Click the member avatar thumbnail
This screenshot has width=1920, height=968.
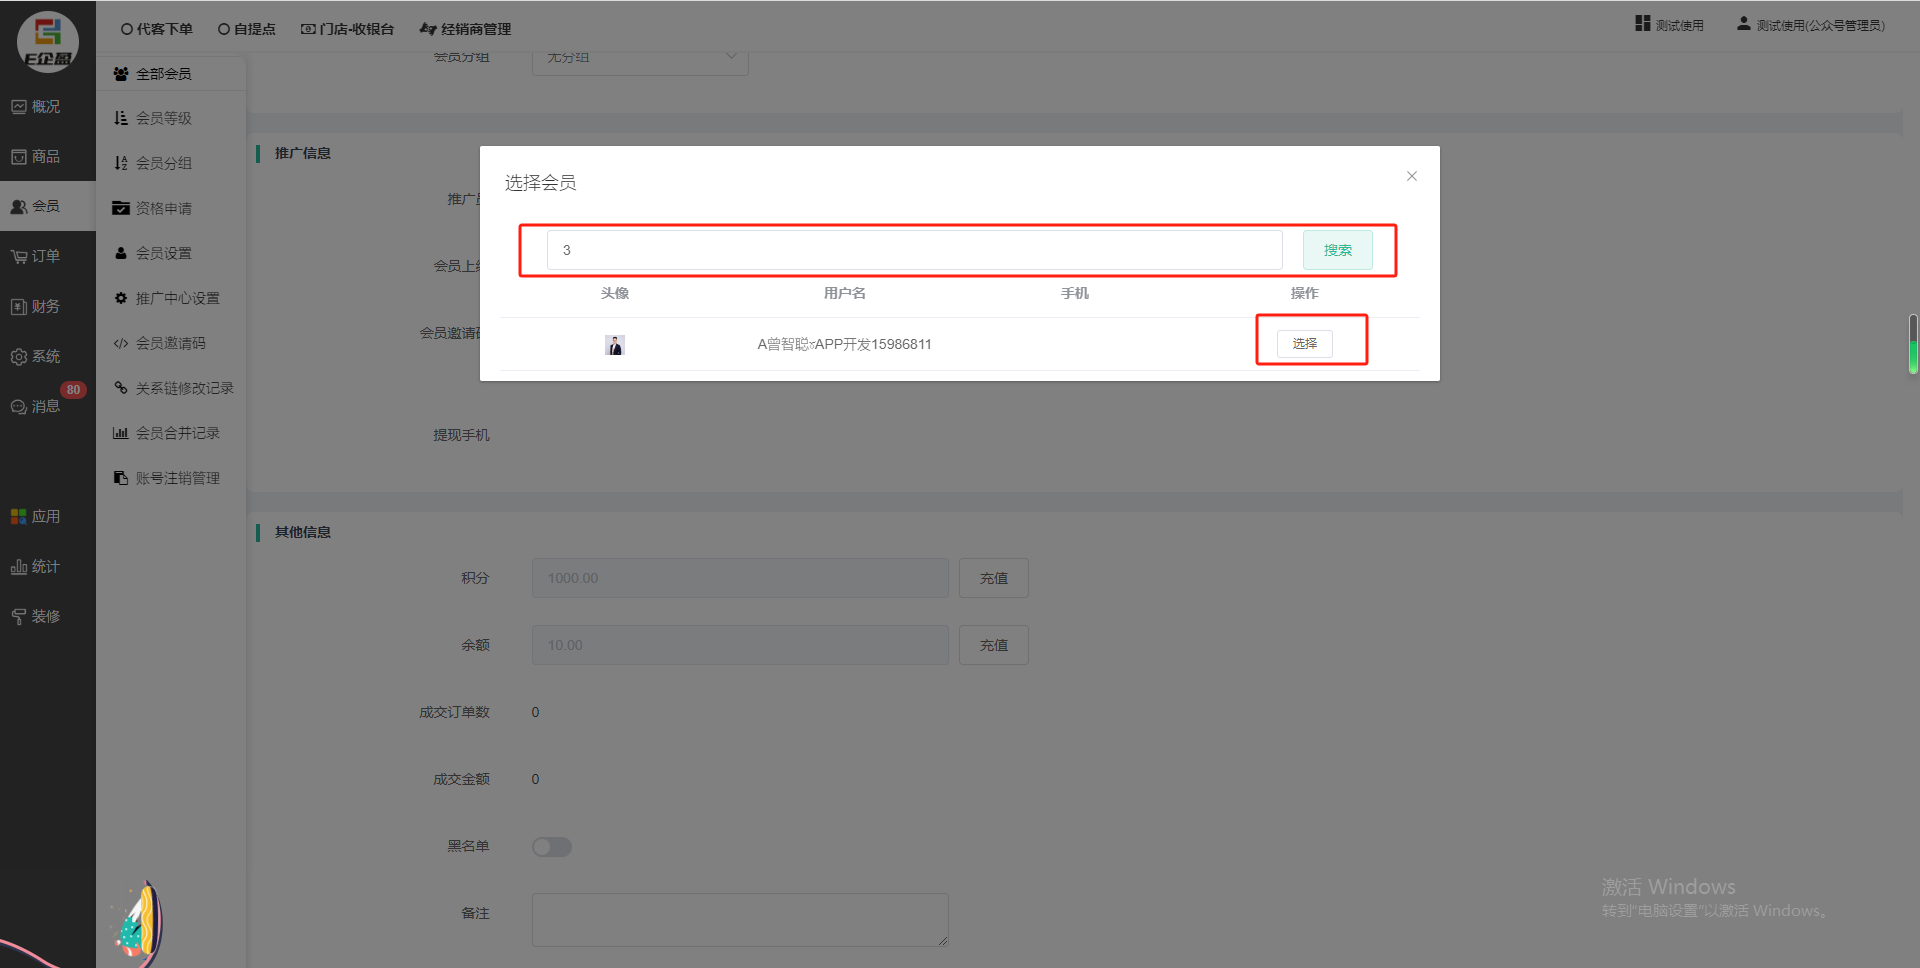tap(615, 345)
